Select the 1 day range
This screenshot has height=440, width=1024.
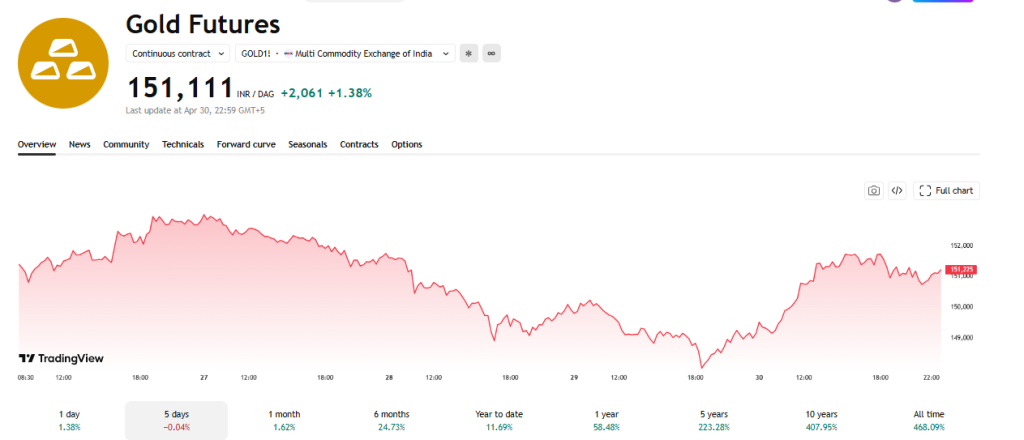pyautogui.click(x=69, y=420)
